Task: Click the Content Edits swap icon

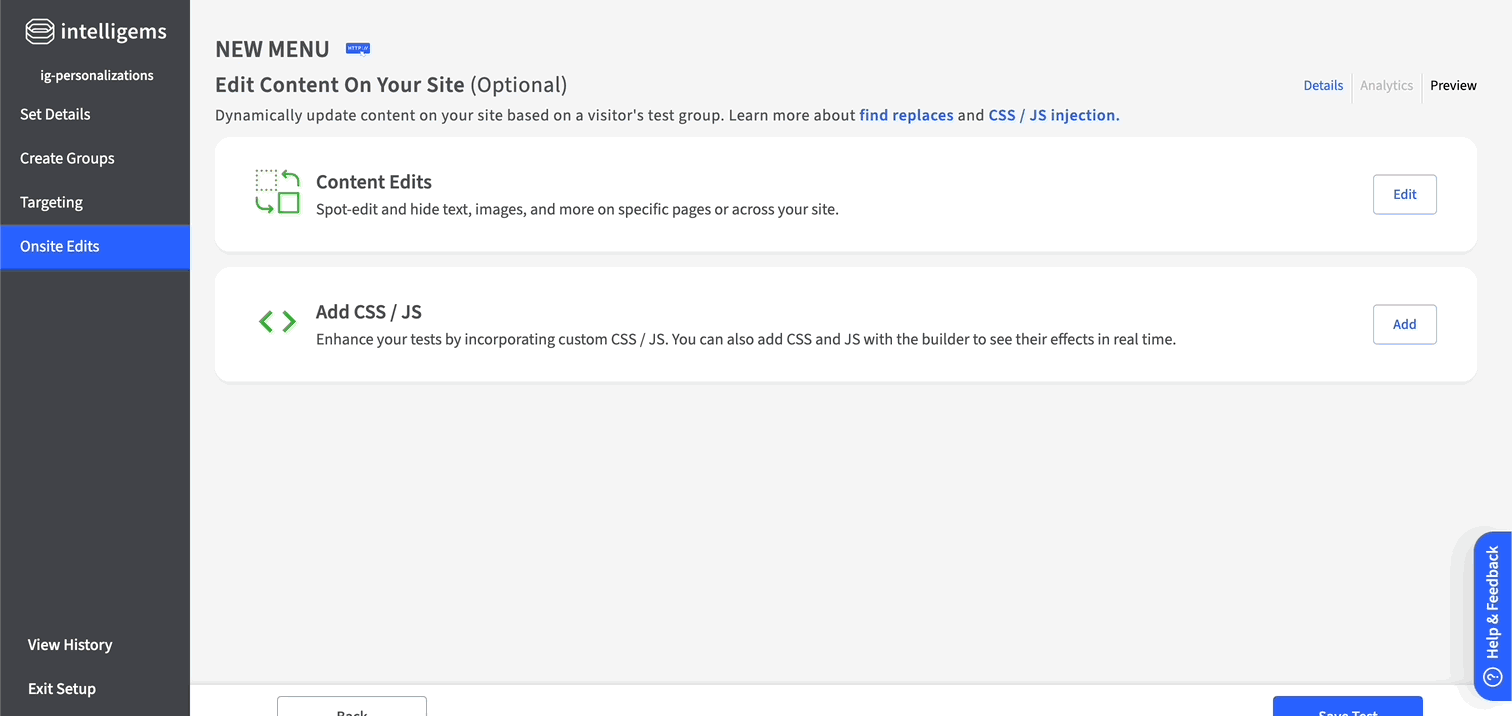Action: pyautogui.click(x=277, y=191)
